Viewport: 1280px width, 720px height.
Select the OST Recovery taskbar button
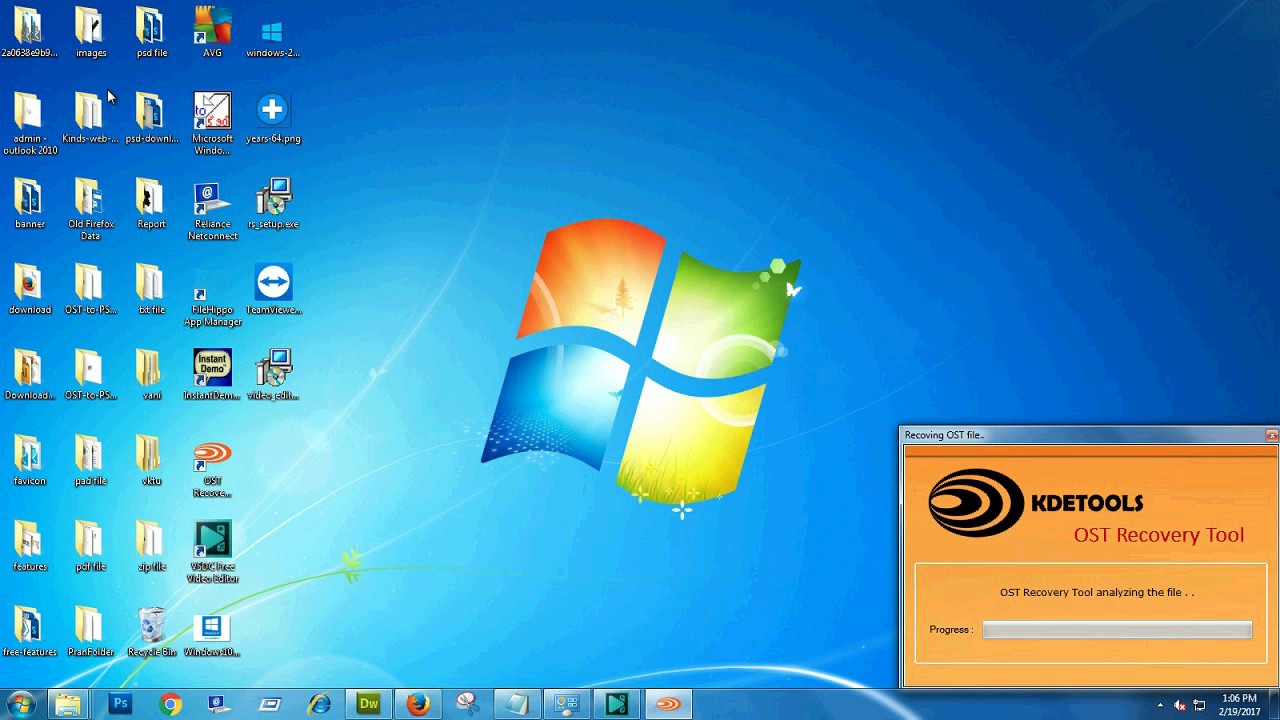667,704
